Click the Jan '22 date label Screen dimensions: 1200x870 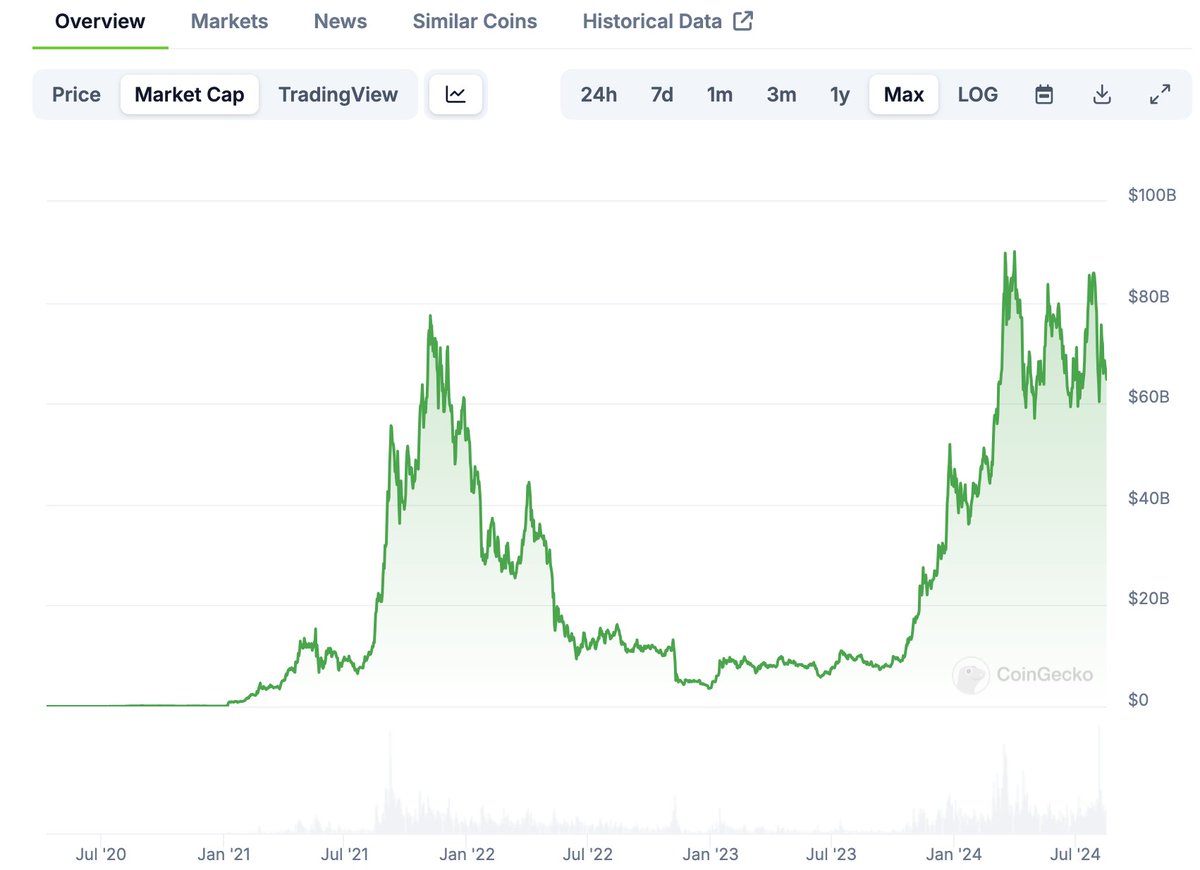tap(467, 854)
